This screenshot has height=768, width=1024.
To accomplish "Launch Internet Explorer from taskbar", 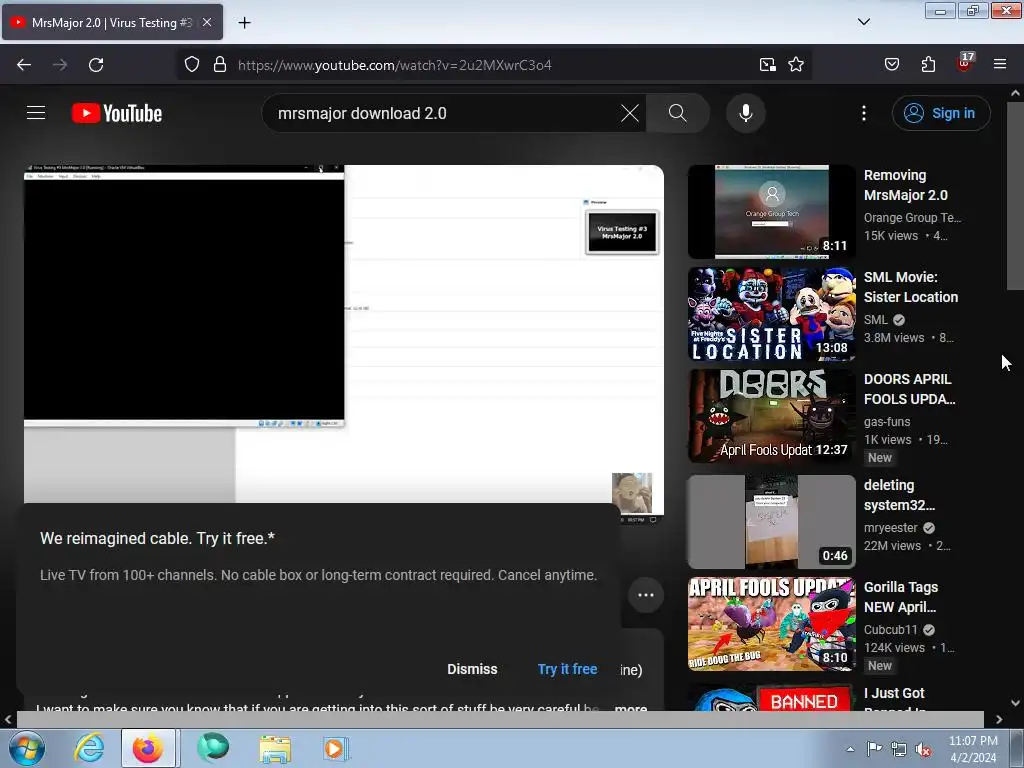I will pos(89,748).
